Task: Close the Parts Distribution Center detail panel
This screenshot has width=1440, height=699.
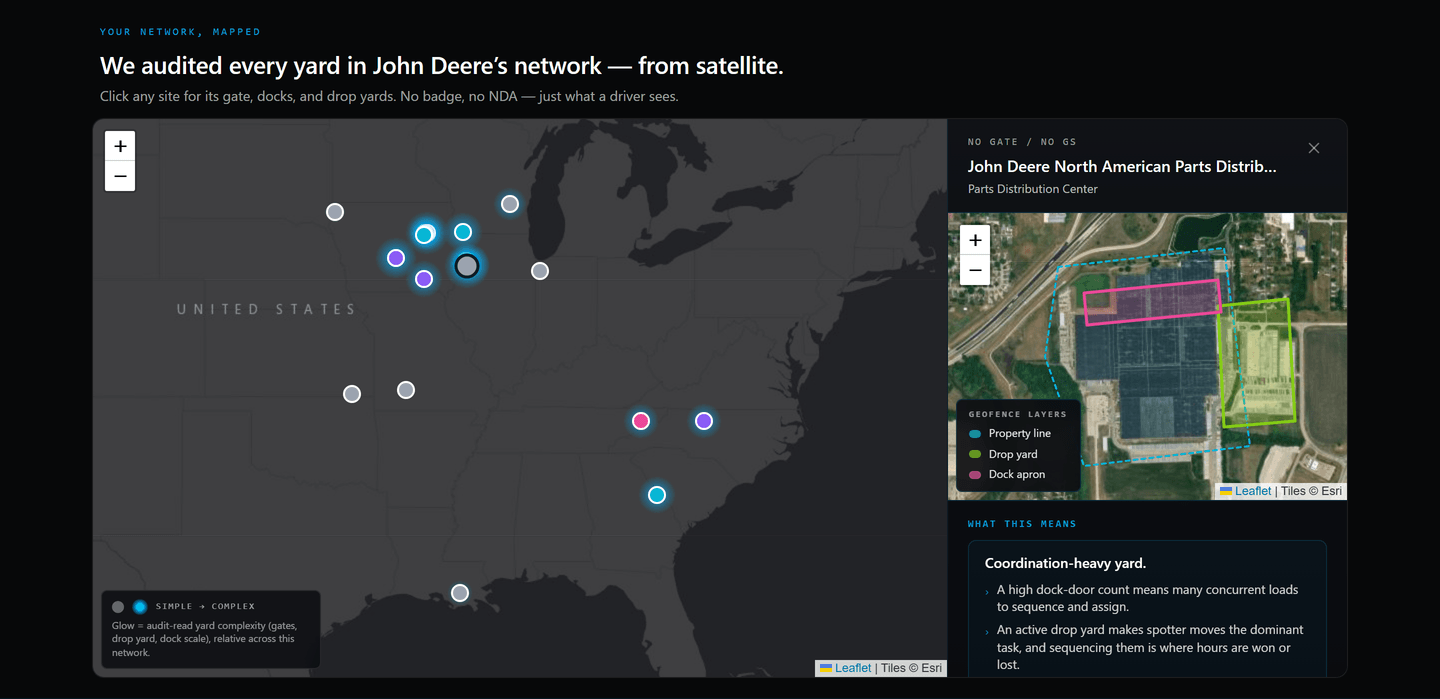Action: pos(1314,148)
